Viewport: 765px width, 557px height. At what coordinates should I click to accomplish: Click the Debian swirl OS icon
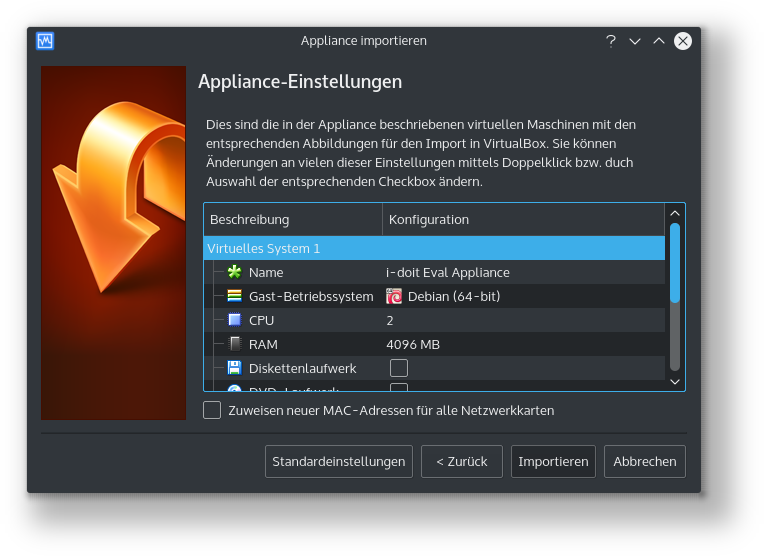(394, 296)
